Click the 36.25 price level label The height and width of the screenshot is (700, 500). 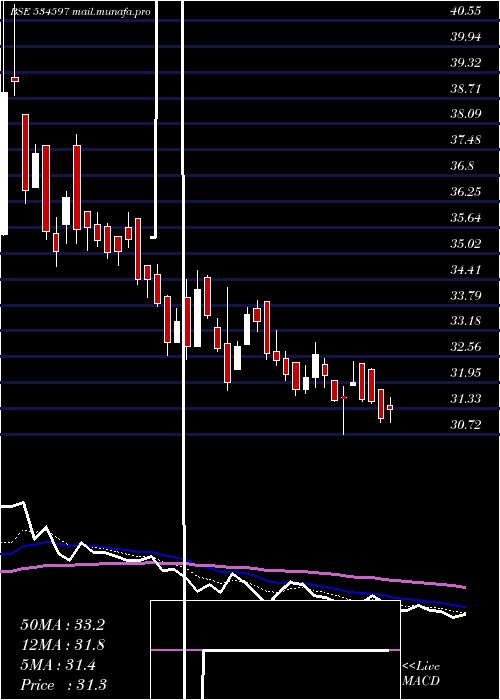466,192
